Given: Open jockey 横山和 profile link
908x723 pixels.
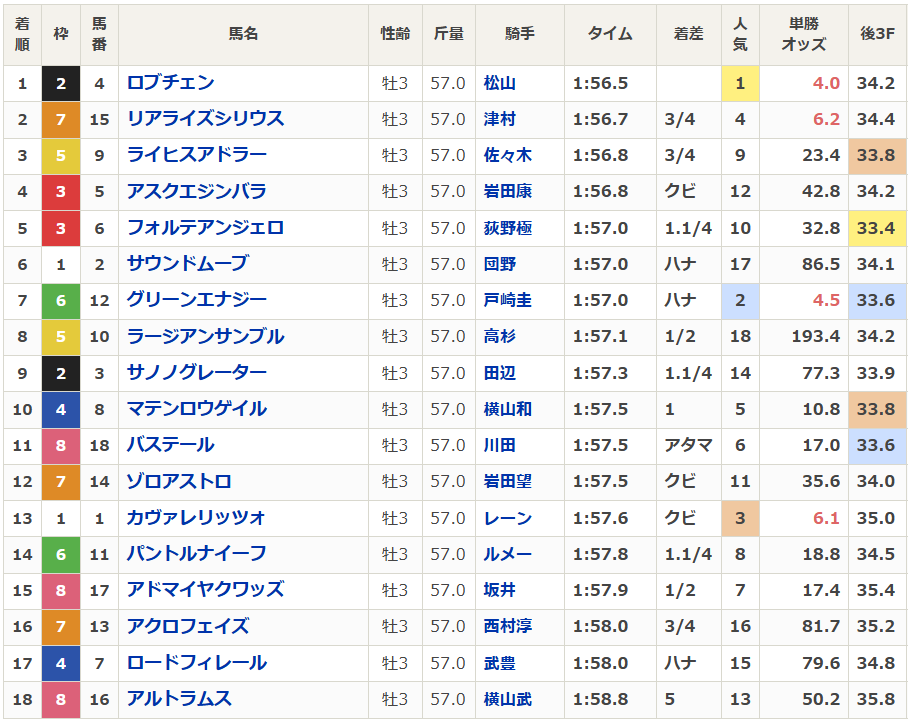Looking at the screenshot, I should (x=508, y=409).
